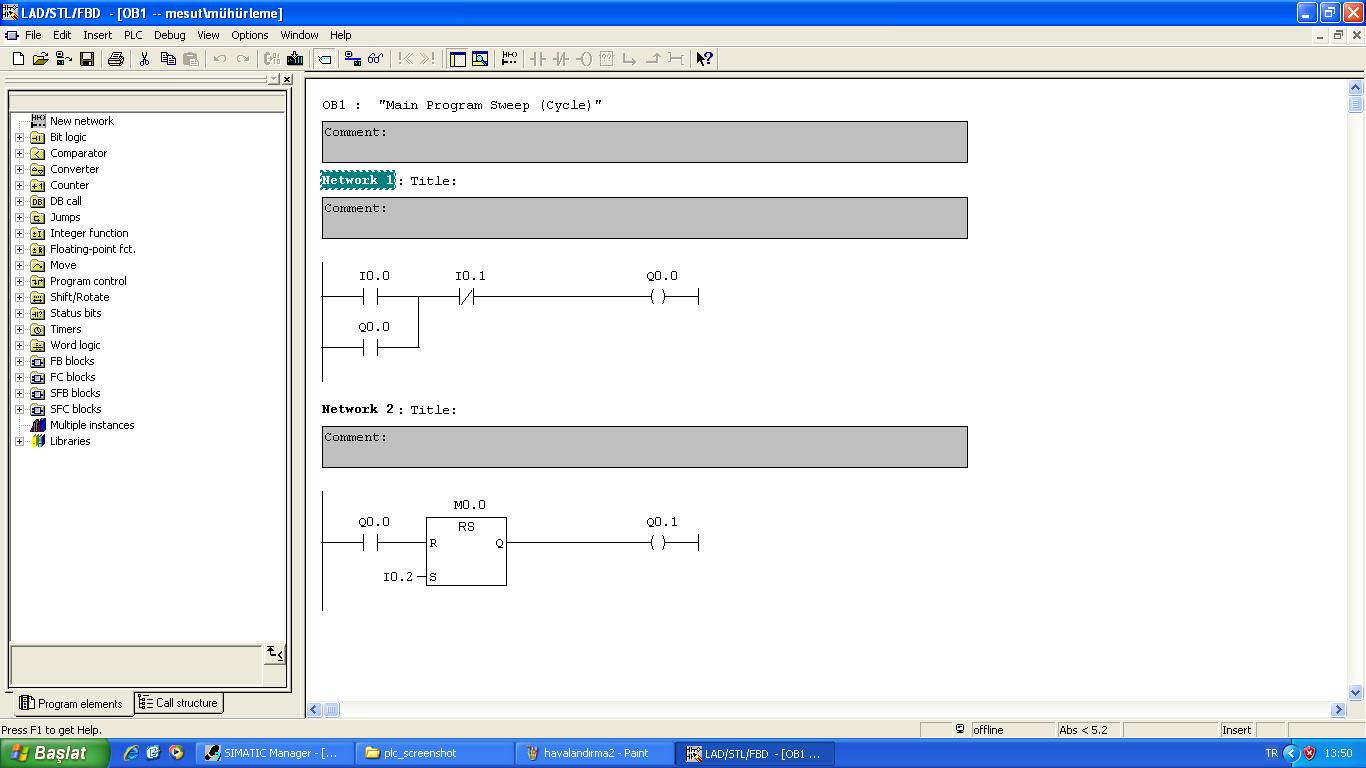The image size is (1366, 768).
Task: Expand the Timers tree node
Action: click(x=19, y=329)
